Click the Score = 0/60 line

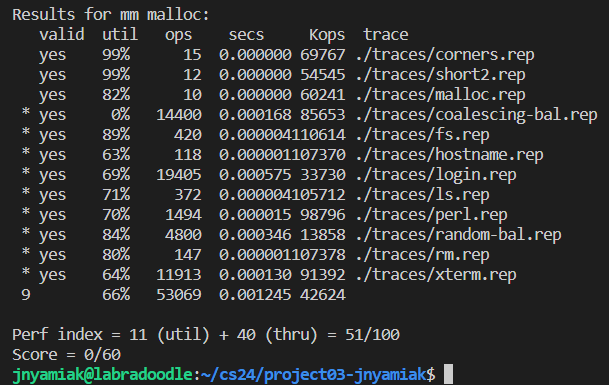click(x=66, y=355)
